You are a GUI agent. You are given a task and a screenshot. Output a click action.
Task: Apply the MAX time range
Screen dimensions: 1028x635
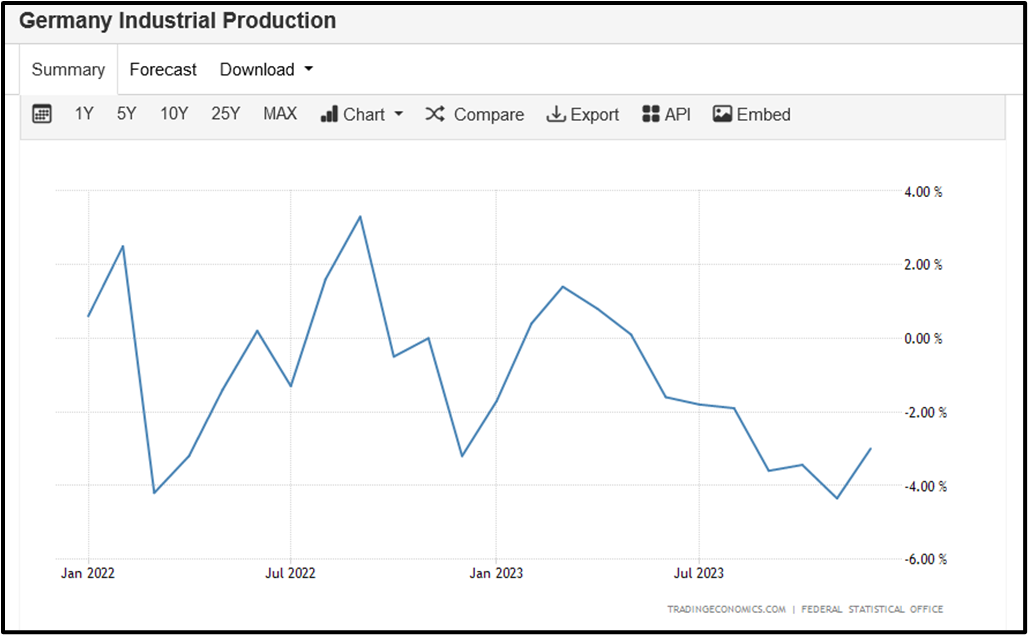coord(280,114)
